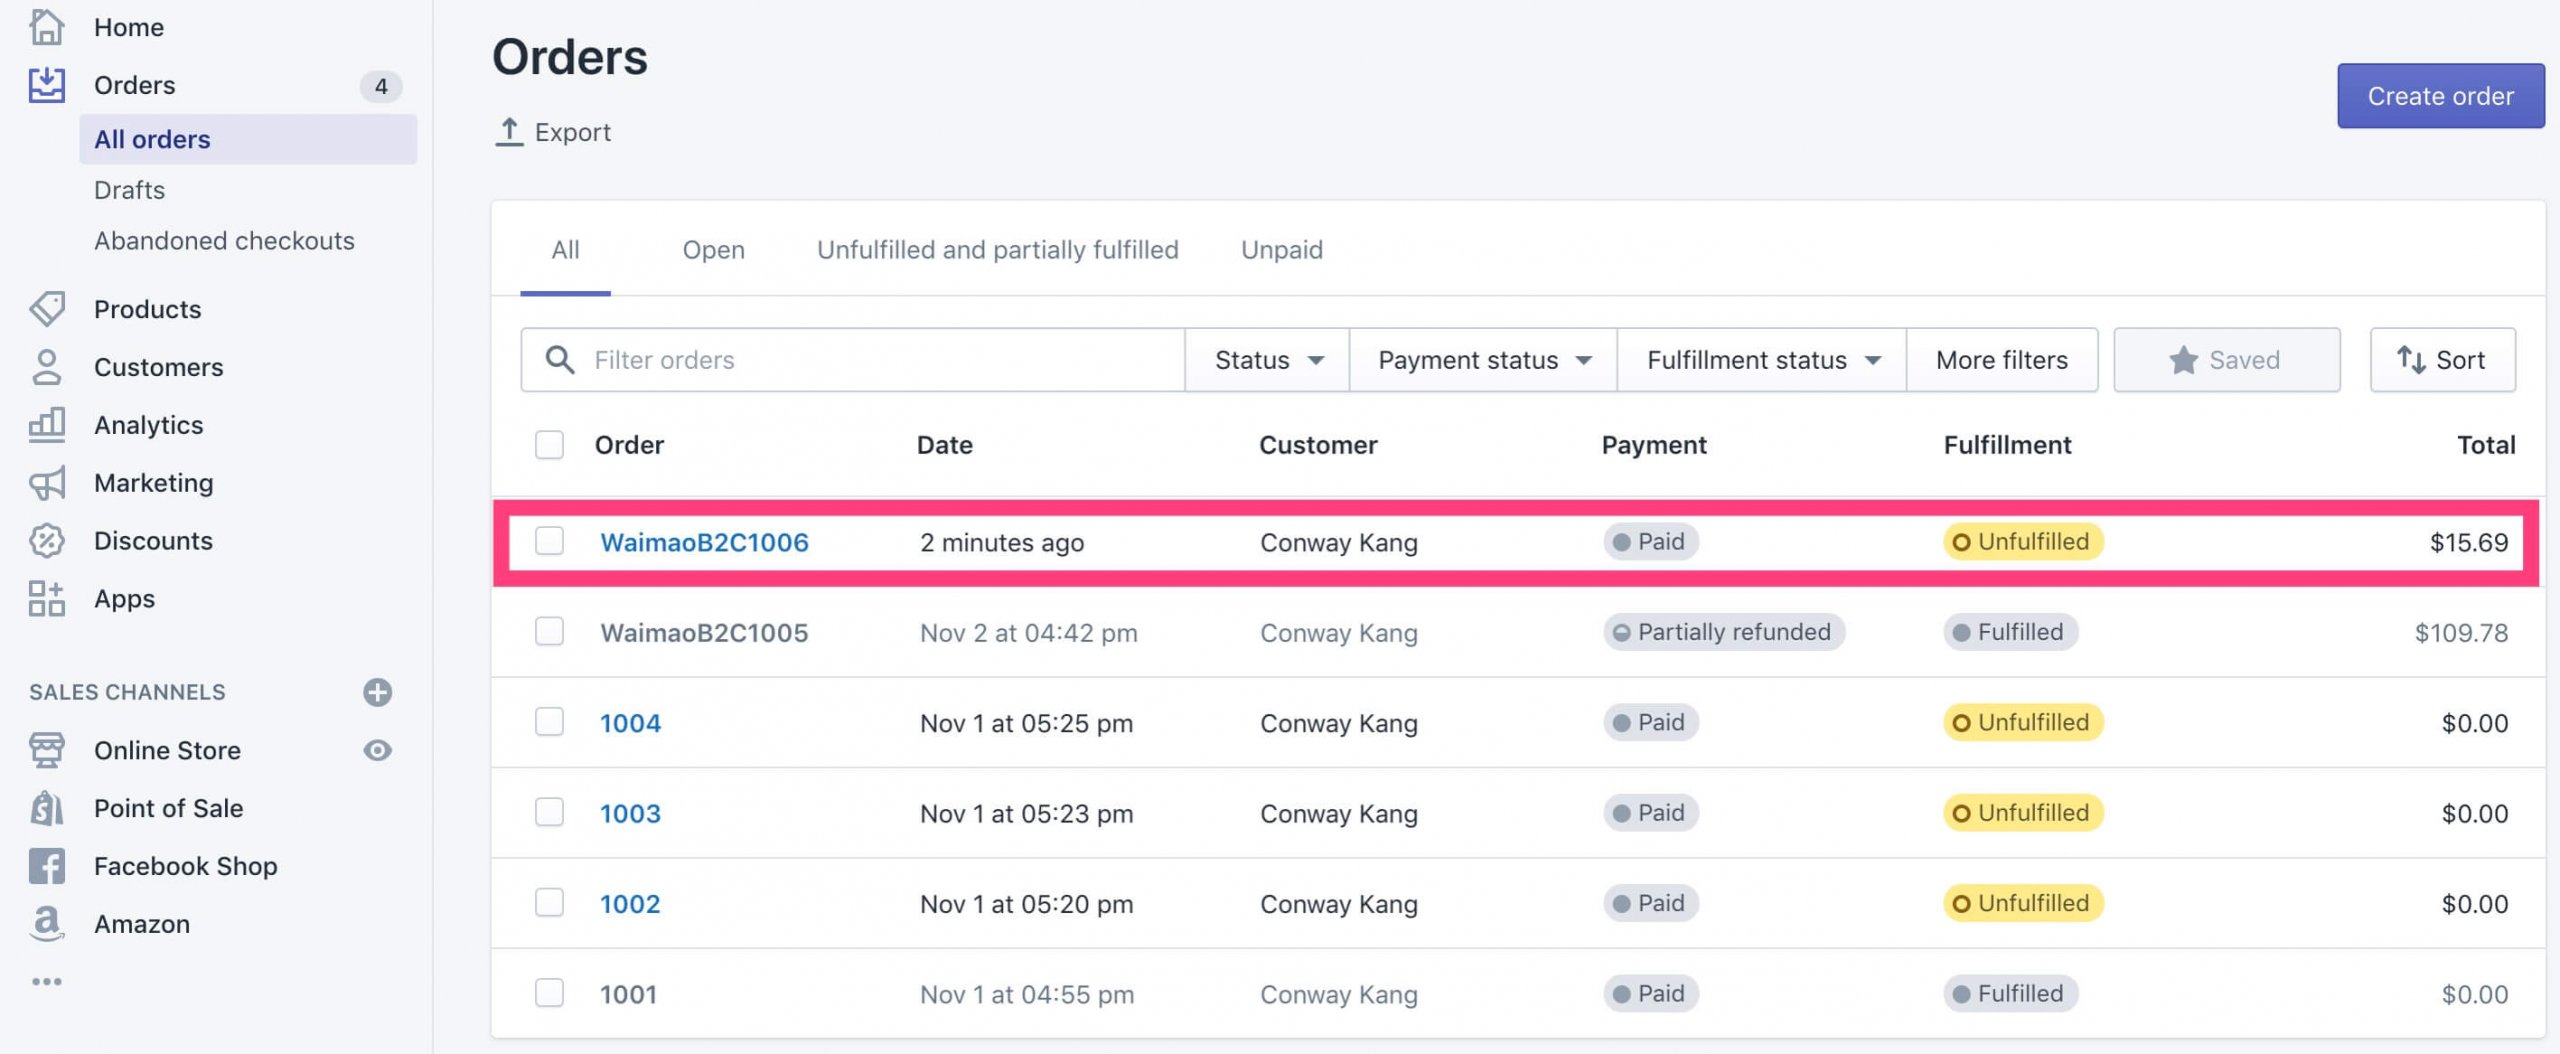
Task: Click the Partially refunded payment badge
Action: [1724, 632]
